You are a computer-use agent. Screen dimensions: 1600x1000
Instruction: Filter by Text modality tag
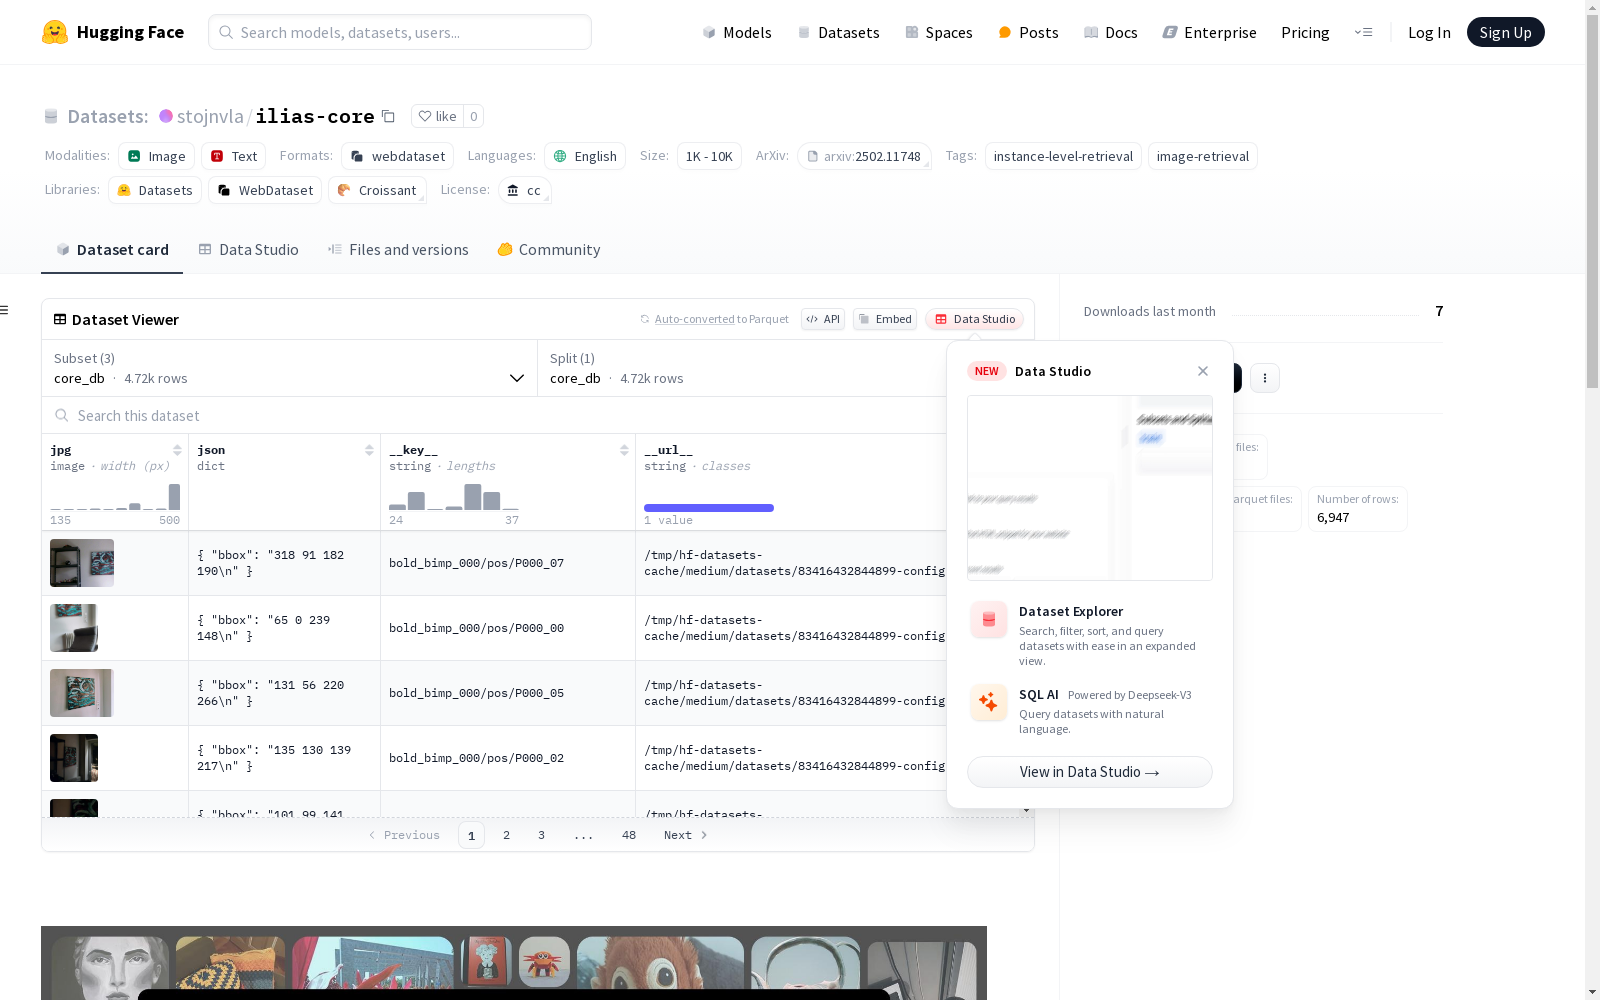(x=233, y=156)
